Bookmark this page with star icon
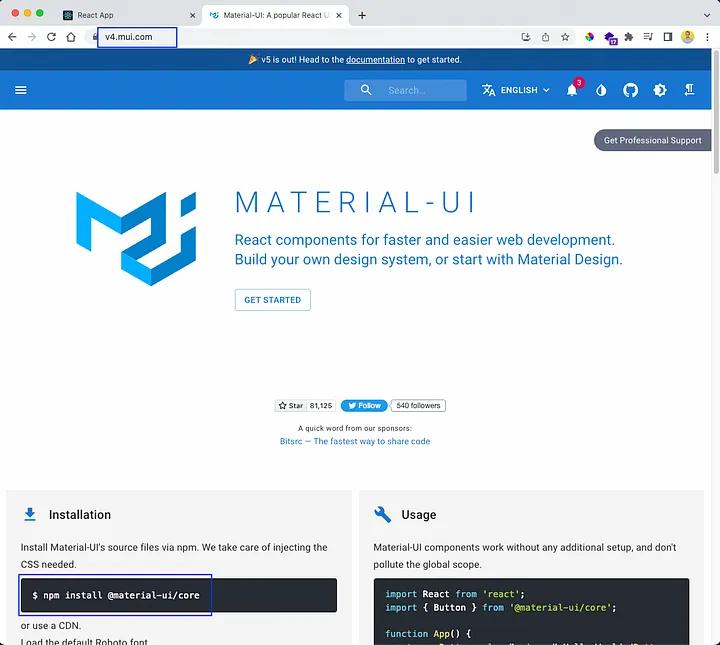This screenshot has height=645, width=720. [x=565, y=37]
